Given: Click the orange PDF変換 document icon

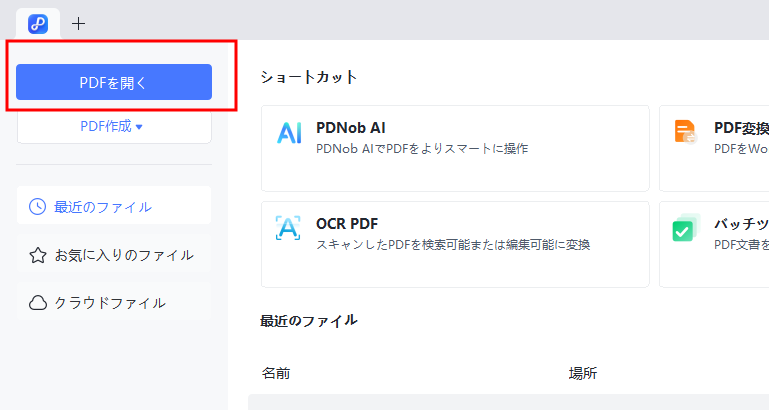Looking at the screenshot, I should click(685, 132).
